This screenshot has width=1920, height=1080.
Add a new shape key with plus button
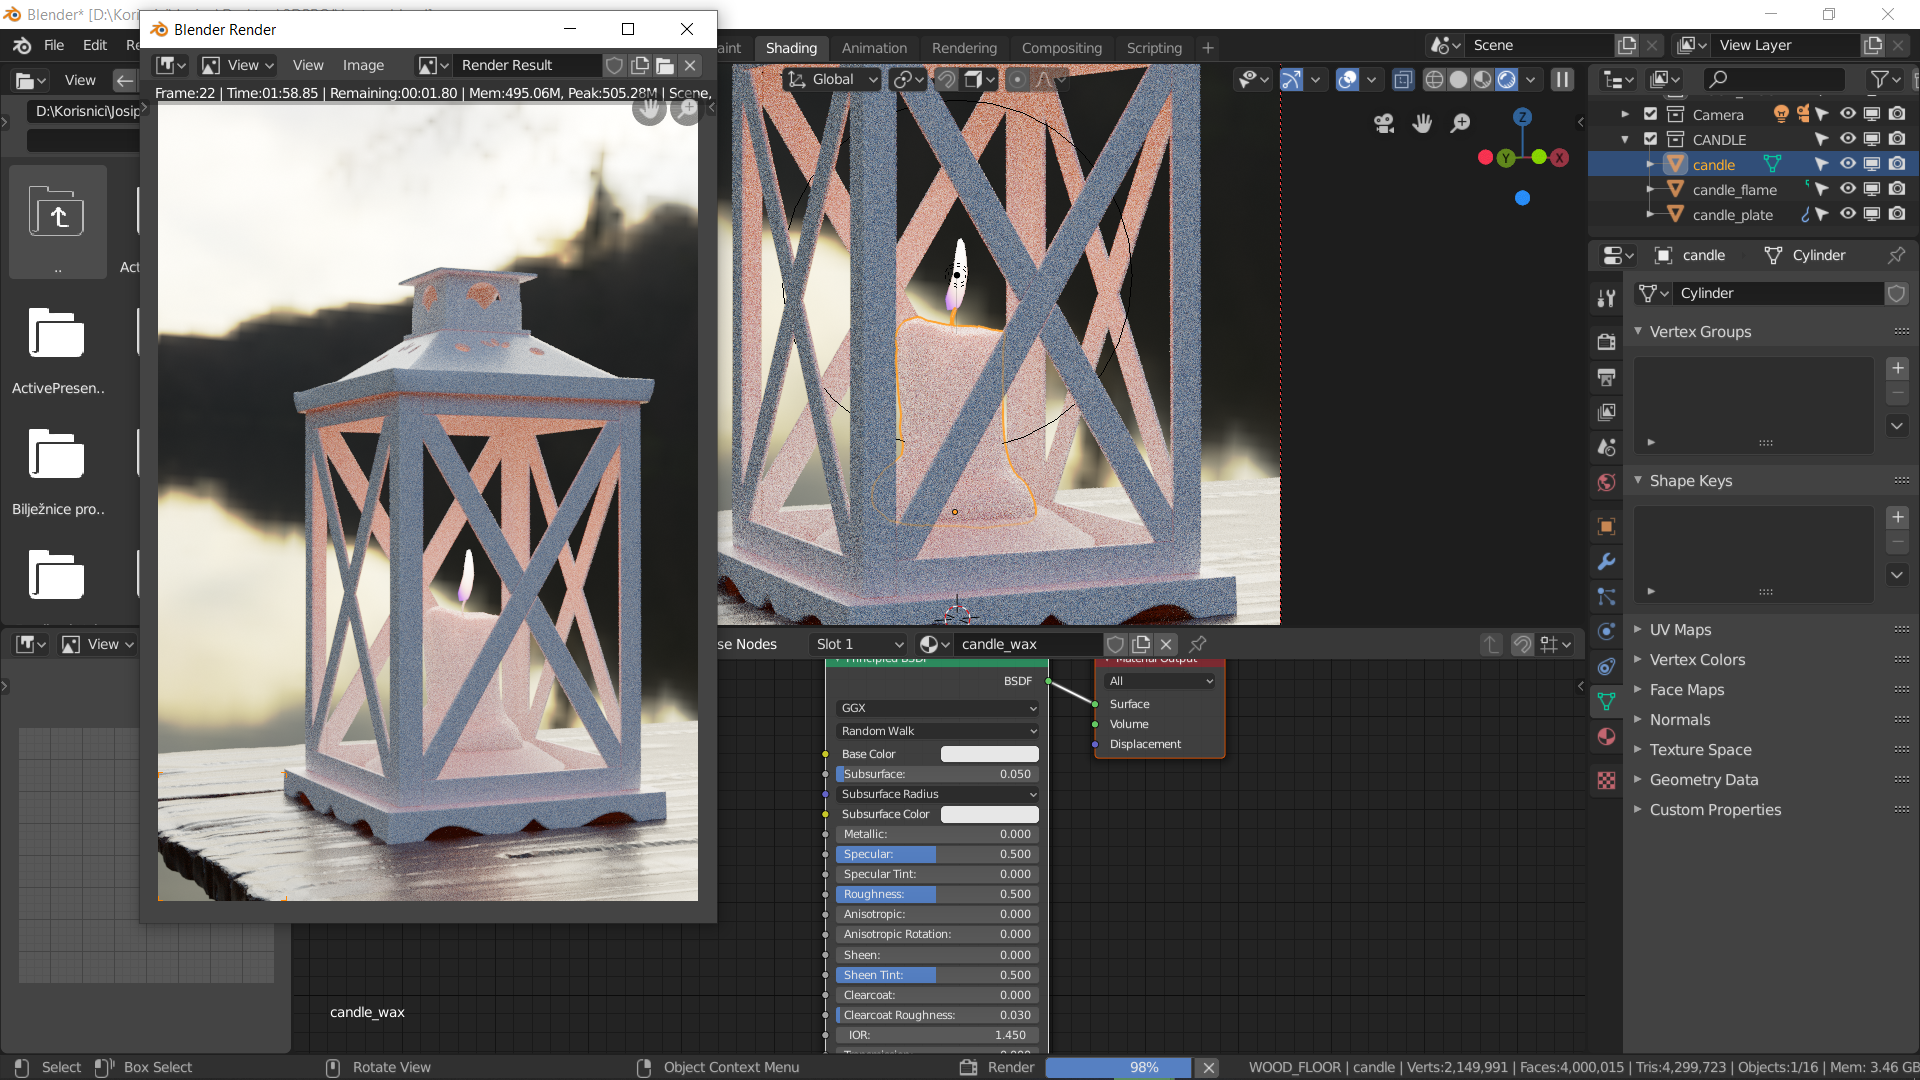pyautogui.click(x=1897, y=517)
